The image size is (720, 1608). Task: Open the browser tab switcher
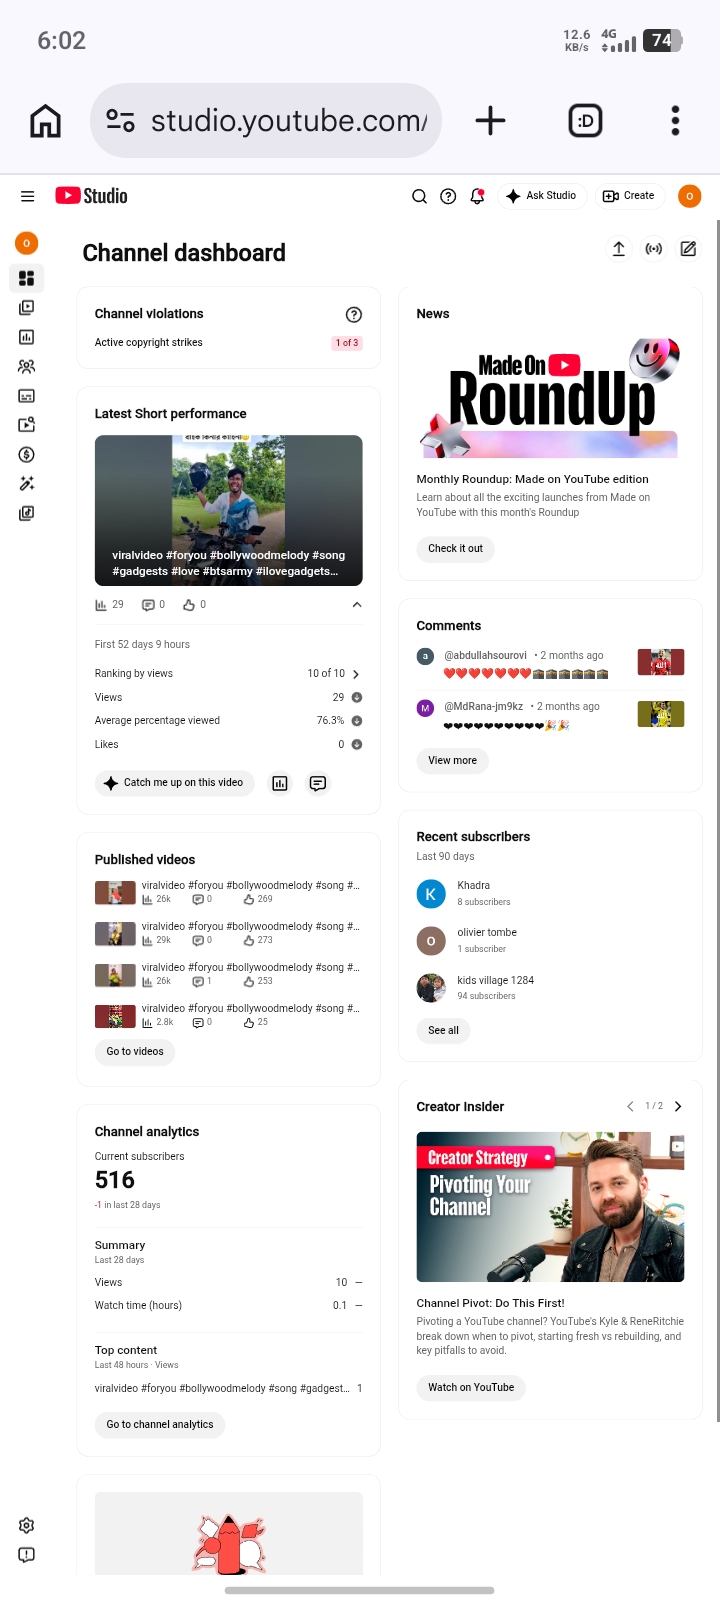[x=585, y=121]
